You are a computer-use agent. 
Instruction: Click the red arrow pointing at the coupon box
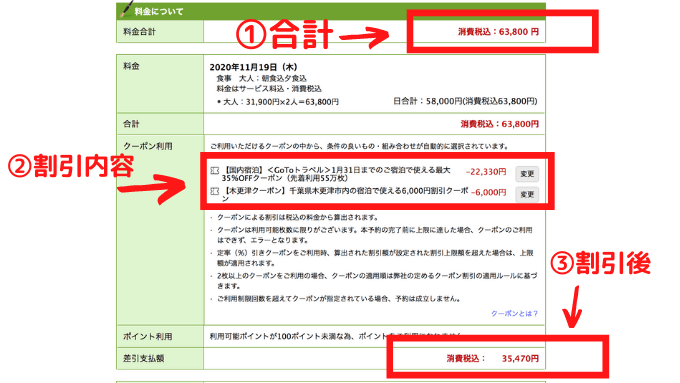151,188
